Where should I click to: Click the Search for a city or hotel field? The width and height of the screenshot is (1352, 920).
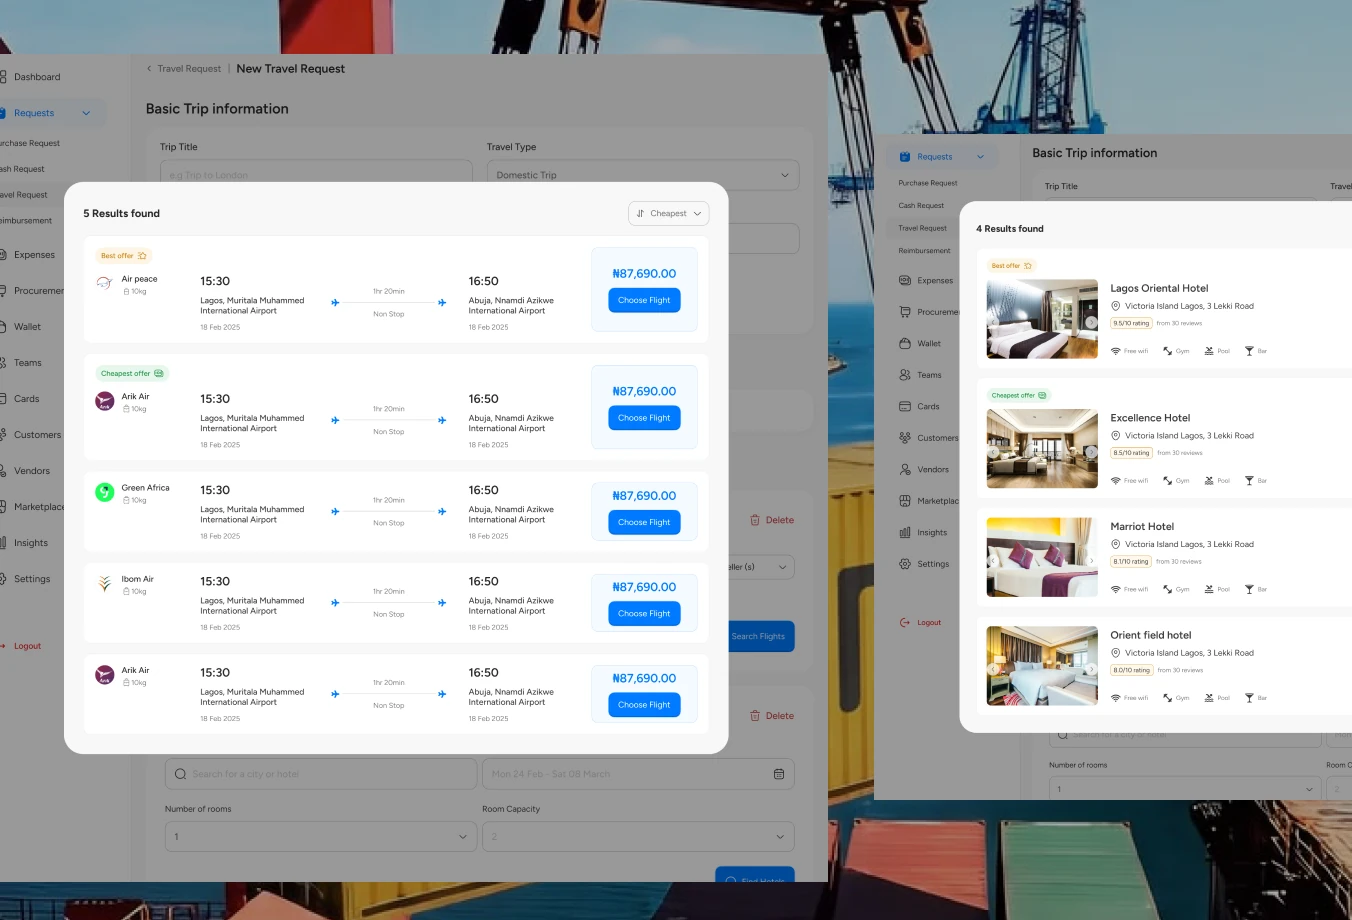(x=320, y=774)
